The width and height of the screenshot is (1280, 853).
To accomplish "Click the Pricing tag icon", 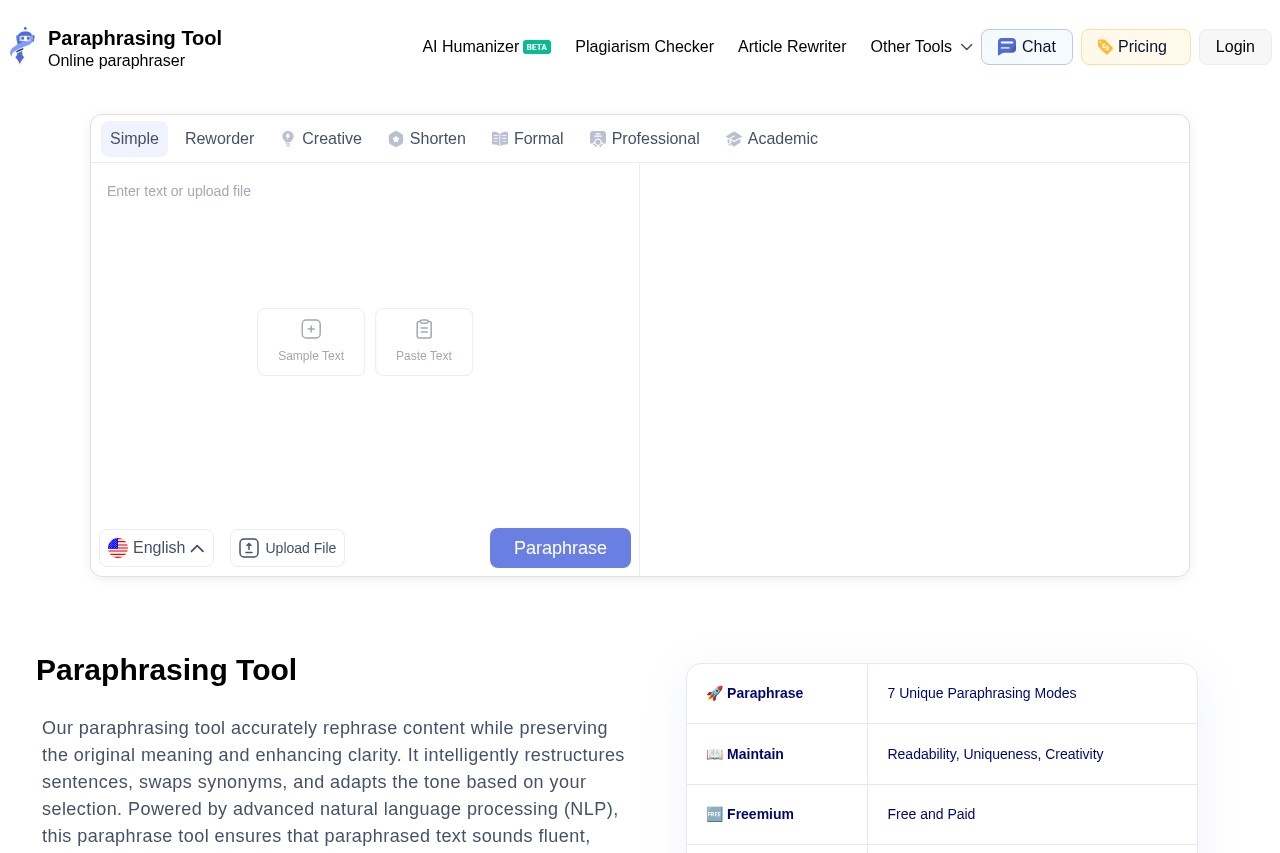I will pyautogui.click(x=1105, y=47).
